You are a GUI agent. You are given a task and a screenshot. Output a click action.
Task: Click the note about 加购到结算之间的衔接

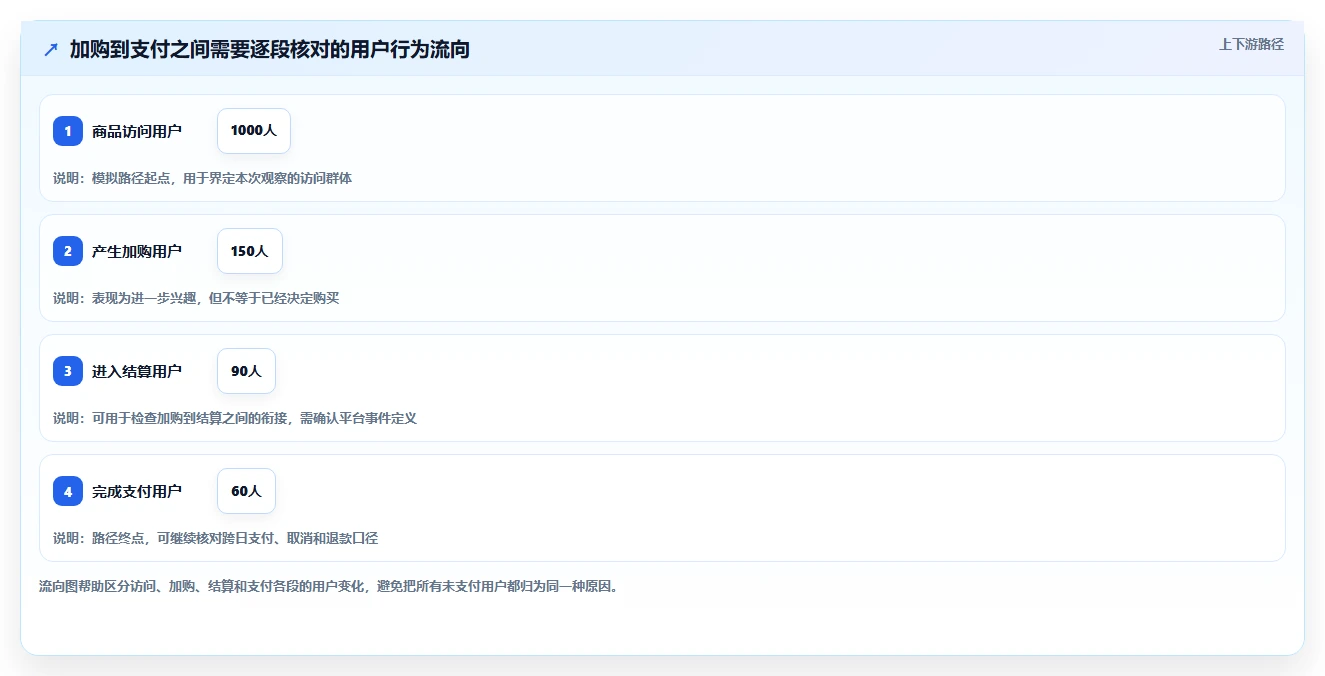click(235, 418)
